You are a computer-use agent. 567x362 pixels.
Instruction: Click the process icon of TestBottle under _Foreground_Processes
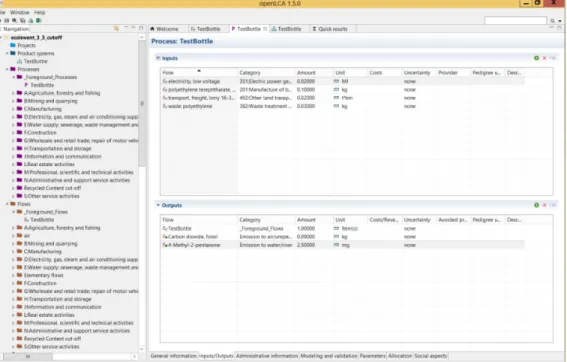(26, 85)
